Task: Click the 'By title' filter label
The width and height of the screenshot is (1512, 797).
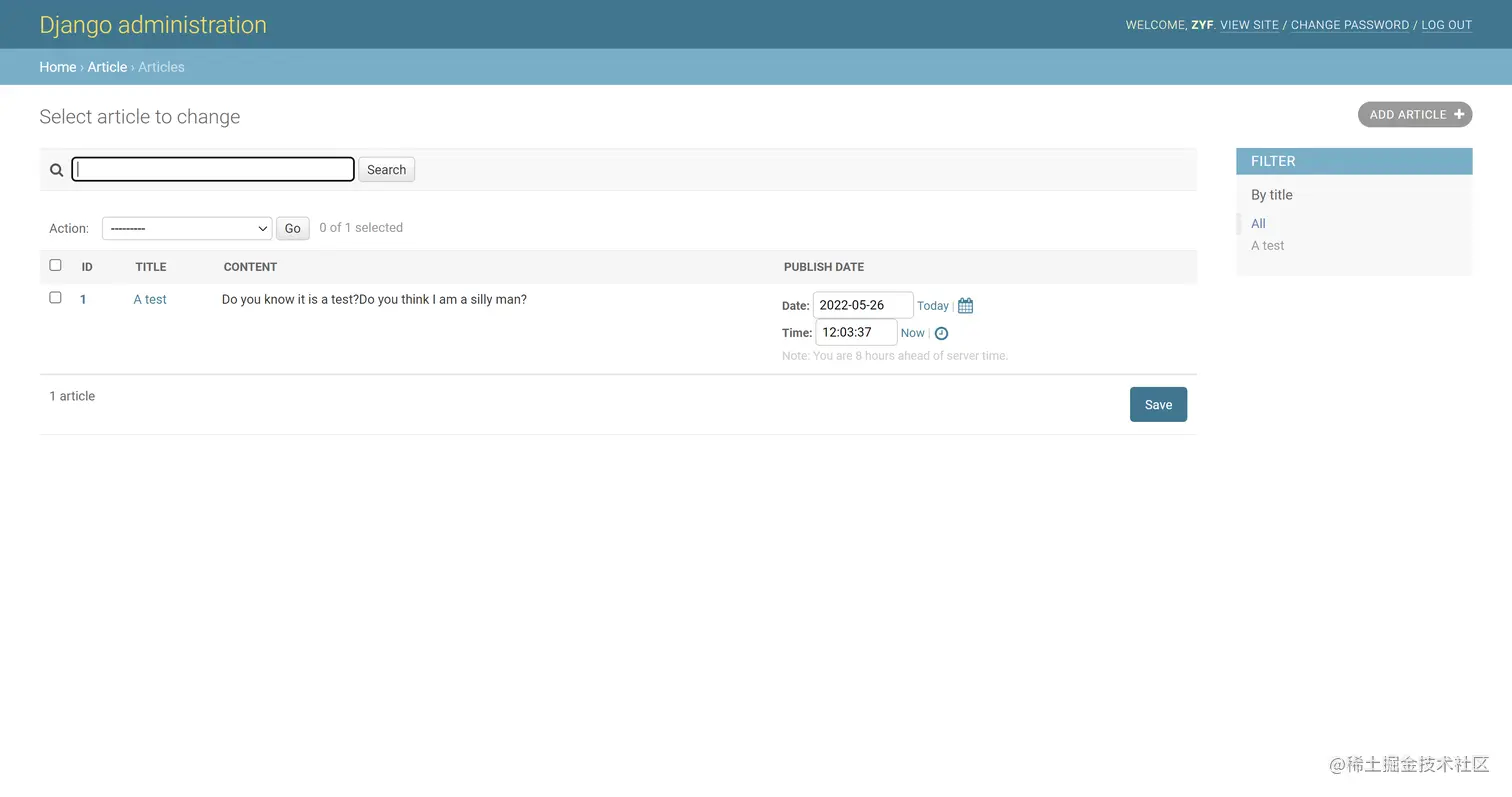Action: [1271, 195]
